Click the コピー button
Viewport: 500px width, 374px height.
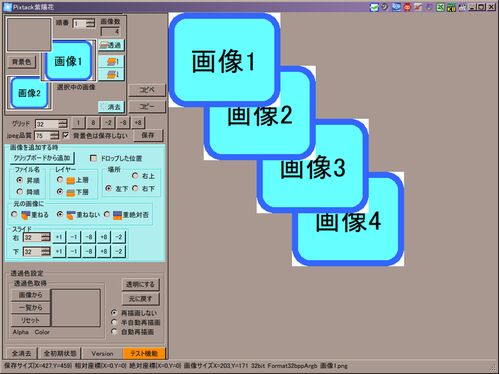(x=147, y=106)
